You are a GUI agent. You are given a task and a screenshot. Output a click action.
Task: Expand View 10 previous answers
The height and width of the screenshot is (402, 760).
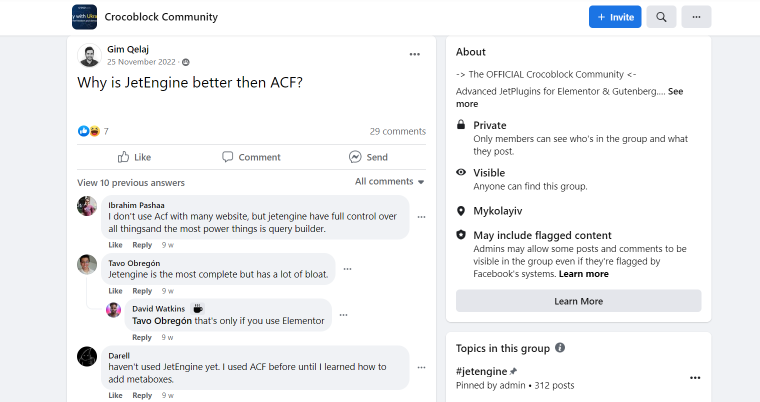point(131,183)
